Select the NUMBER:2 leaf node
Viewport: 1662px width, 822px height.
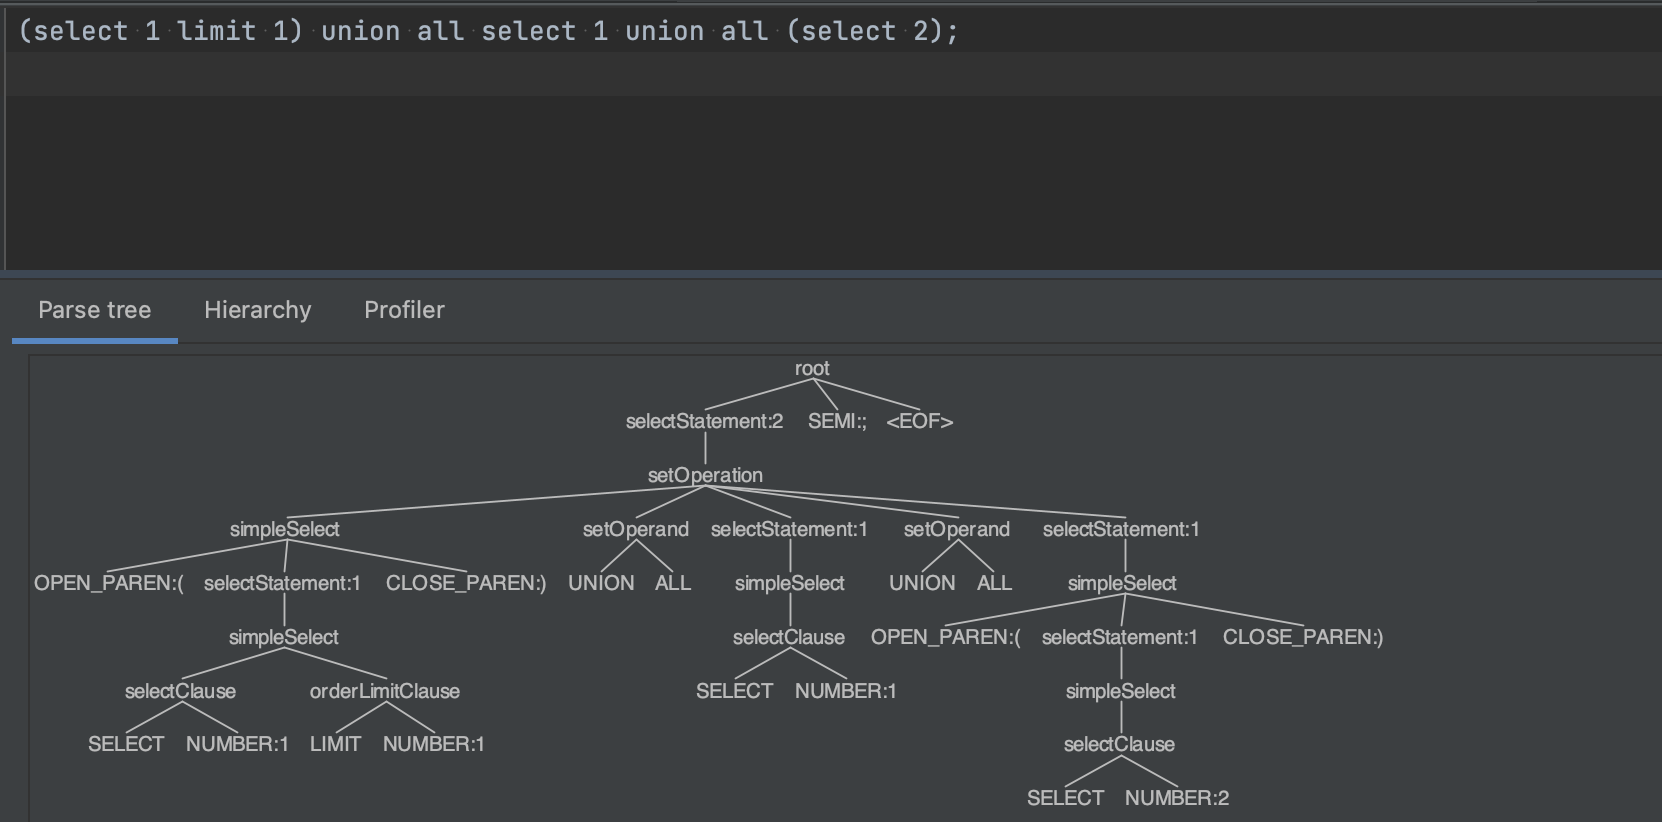(1177, 798)
